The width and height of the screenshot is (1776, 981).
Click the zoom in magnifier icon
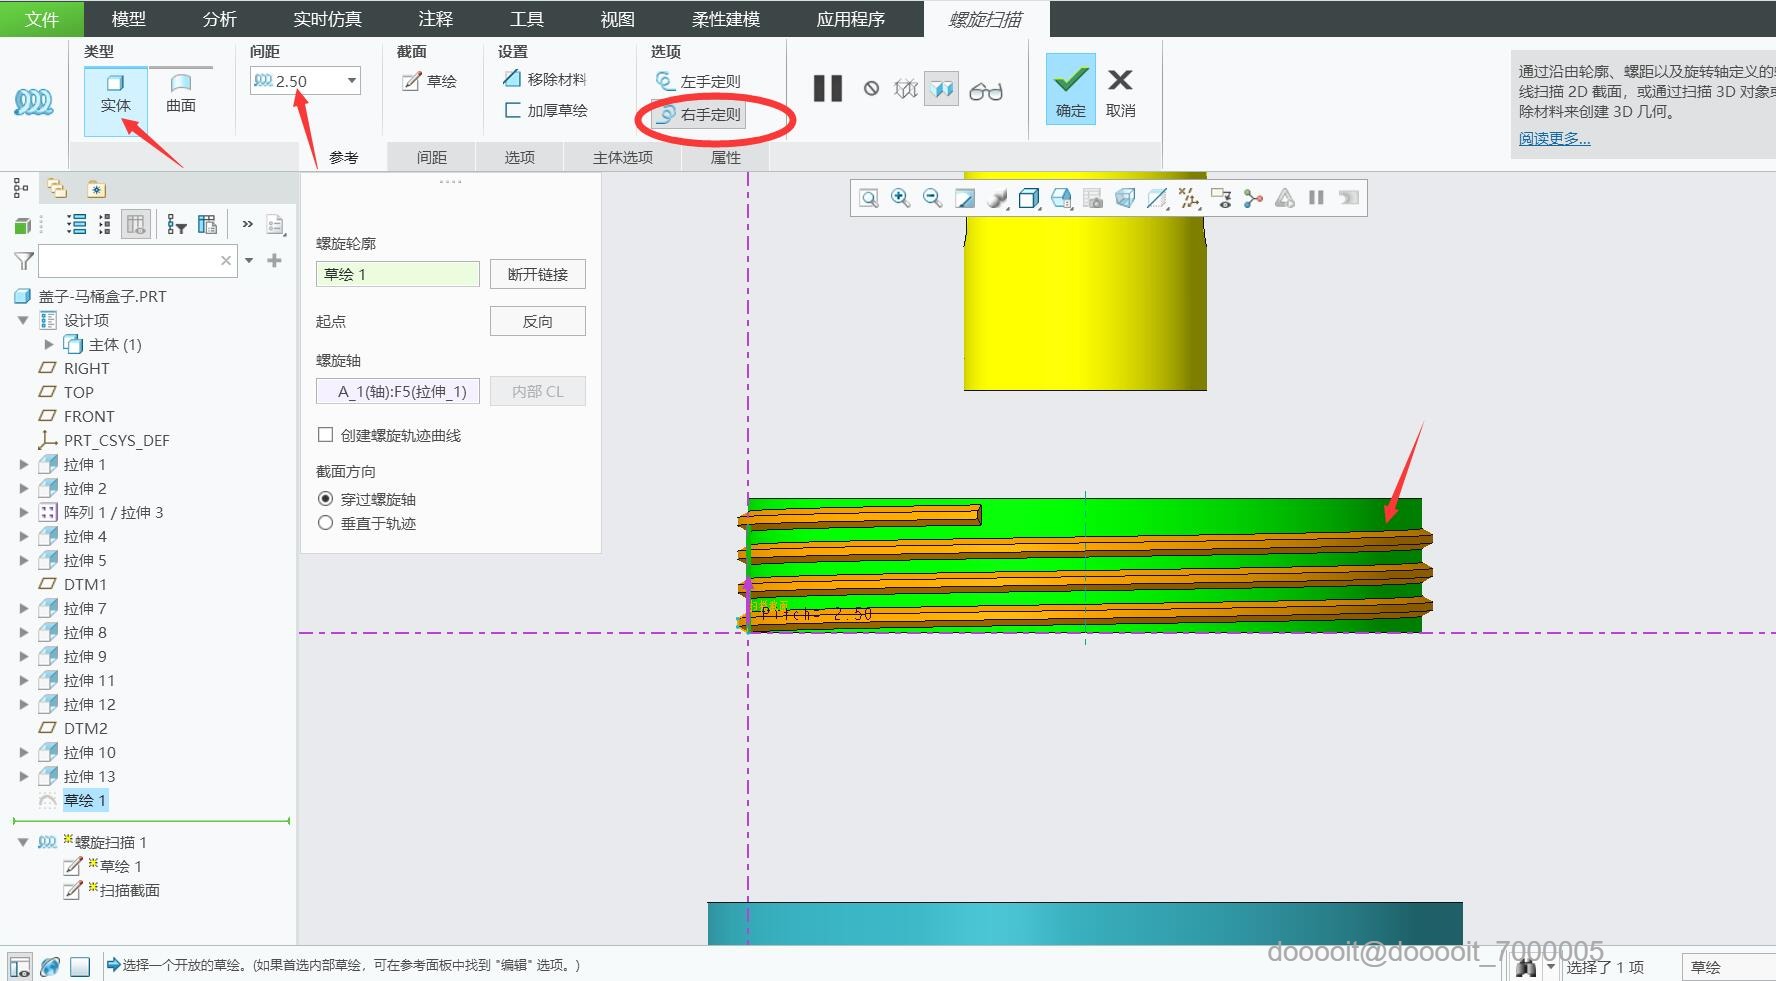point(900,198)
